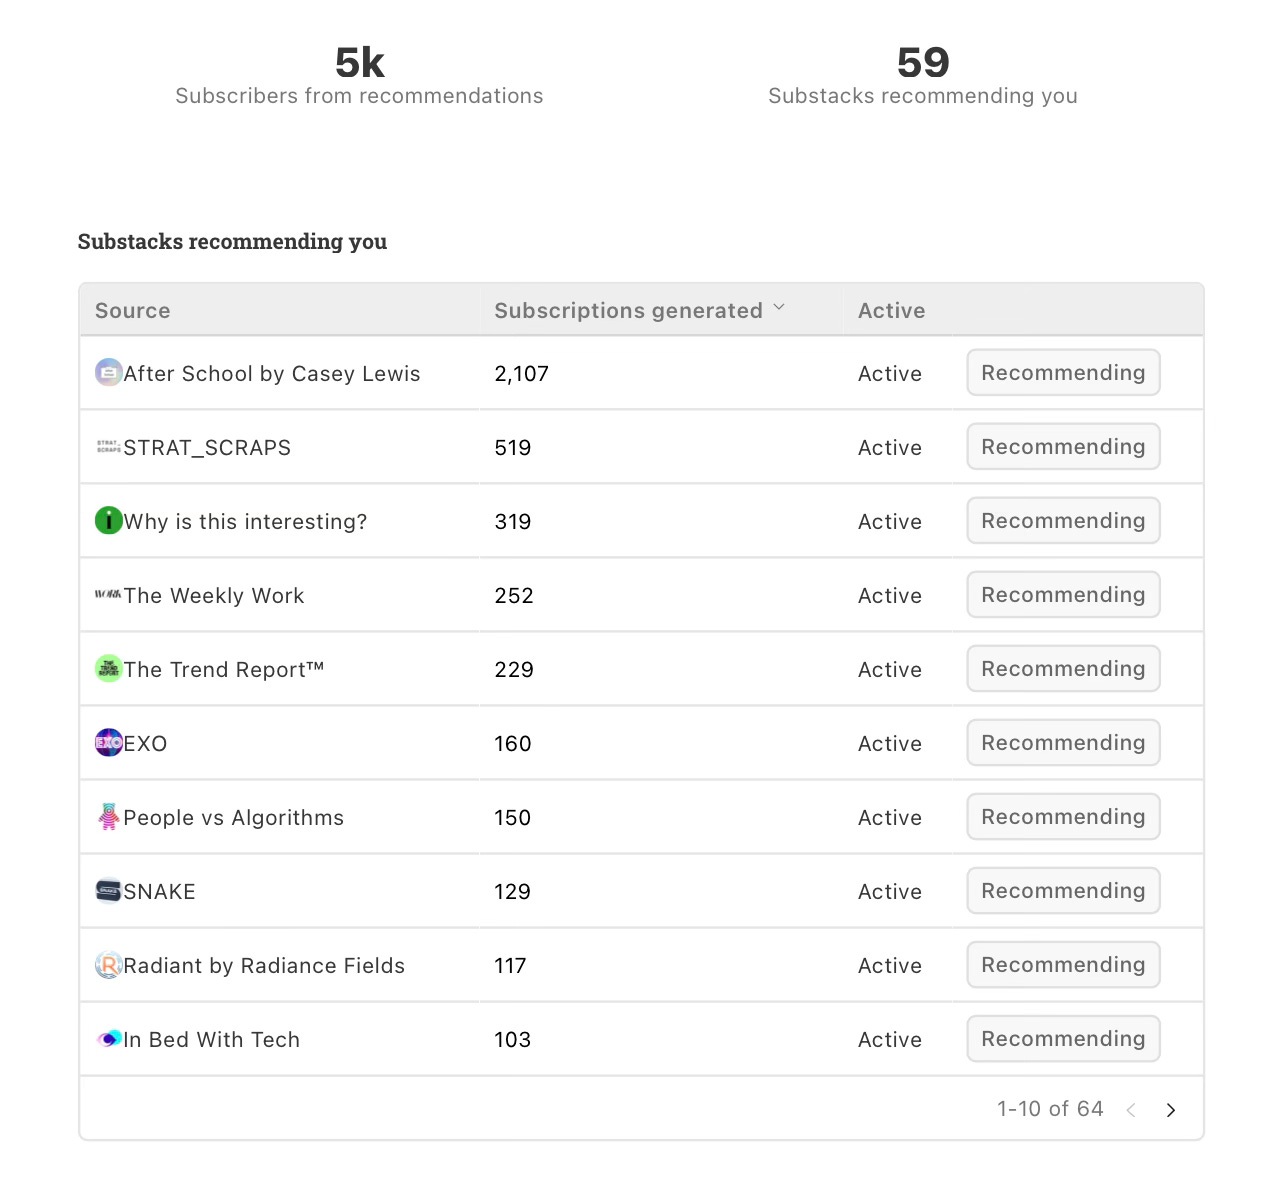Click Recommending button for People vs Algorithms
The image size is (1268, 1192).
(1063, 817)
